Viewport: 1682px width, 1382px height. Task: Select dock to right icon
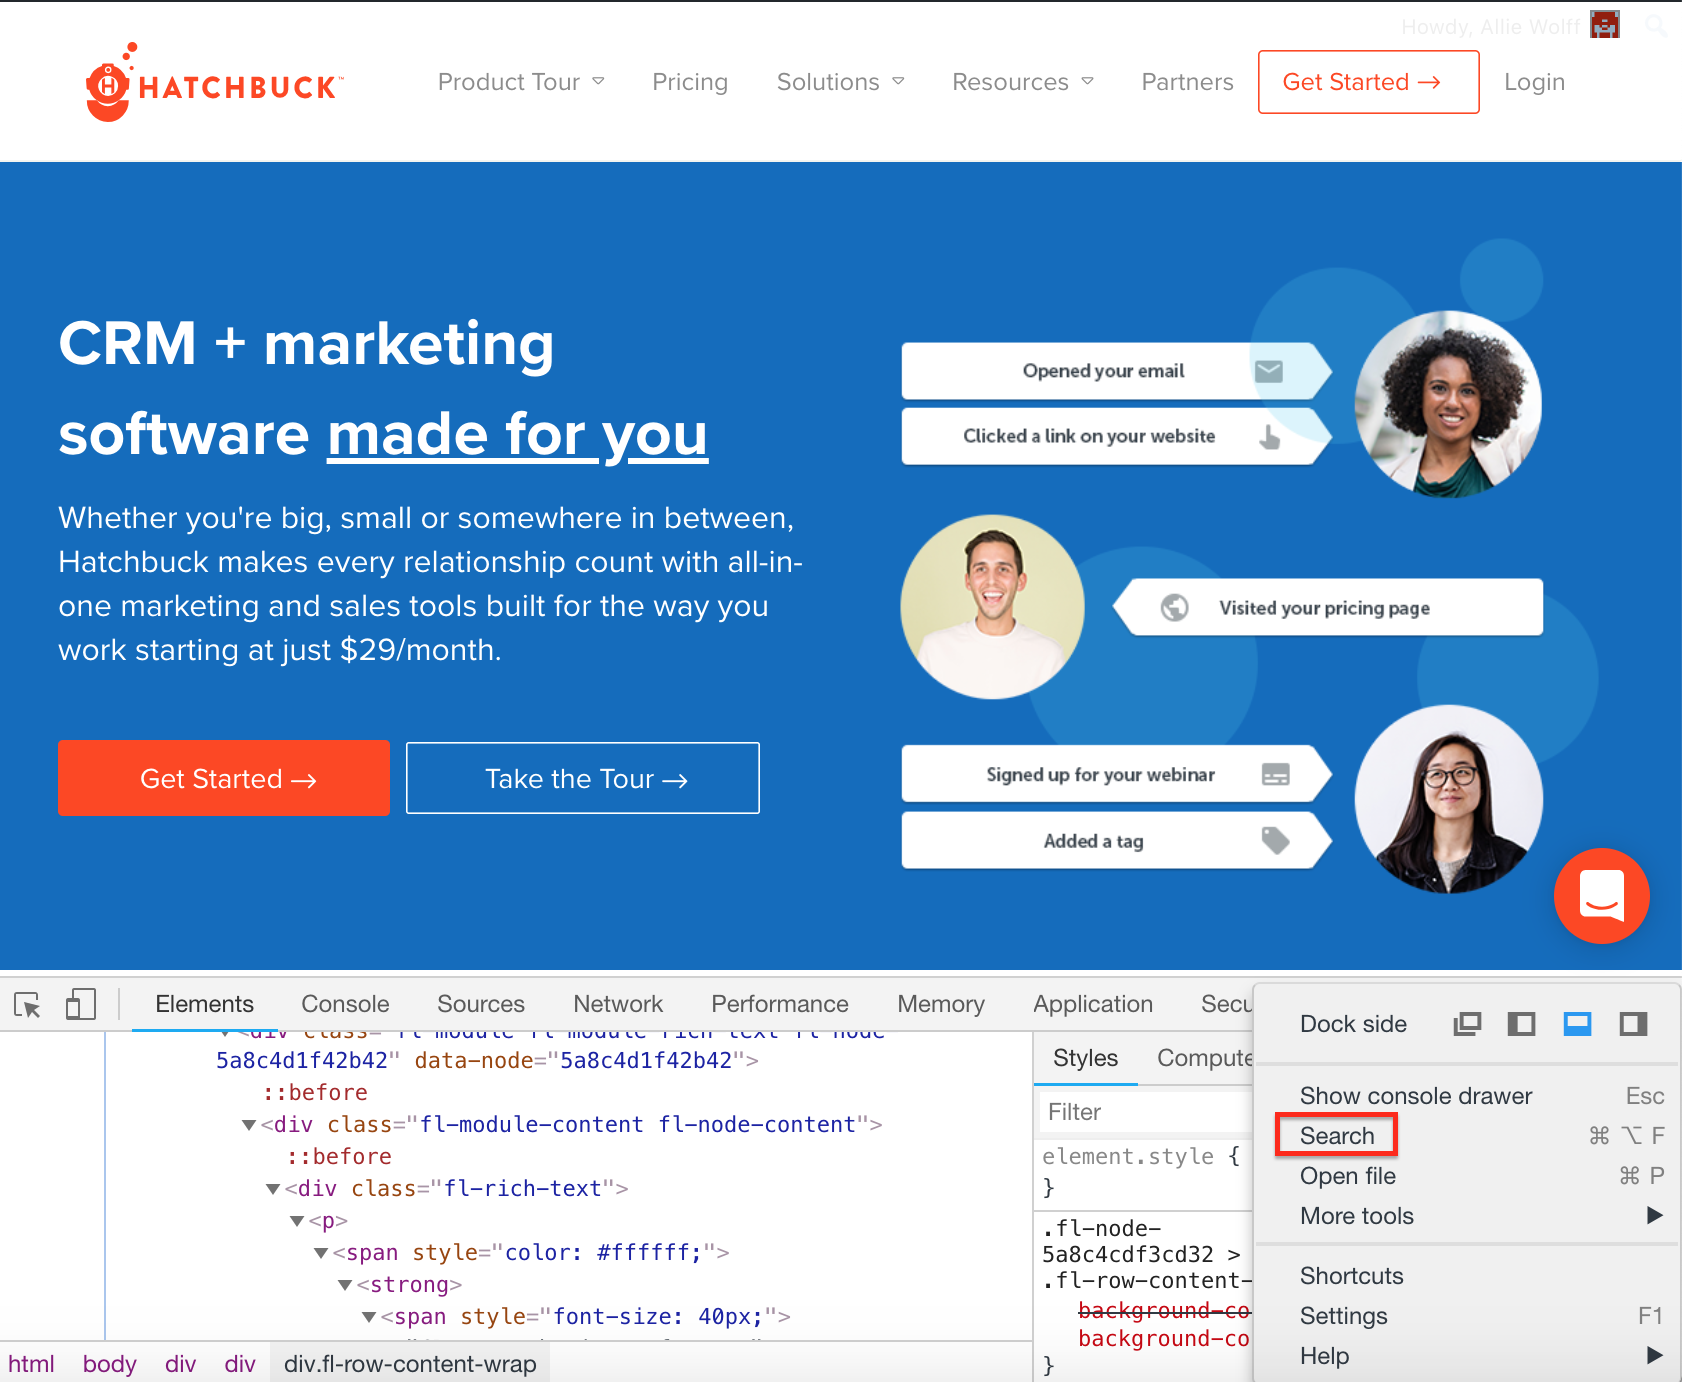click(1633, 1024)
